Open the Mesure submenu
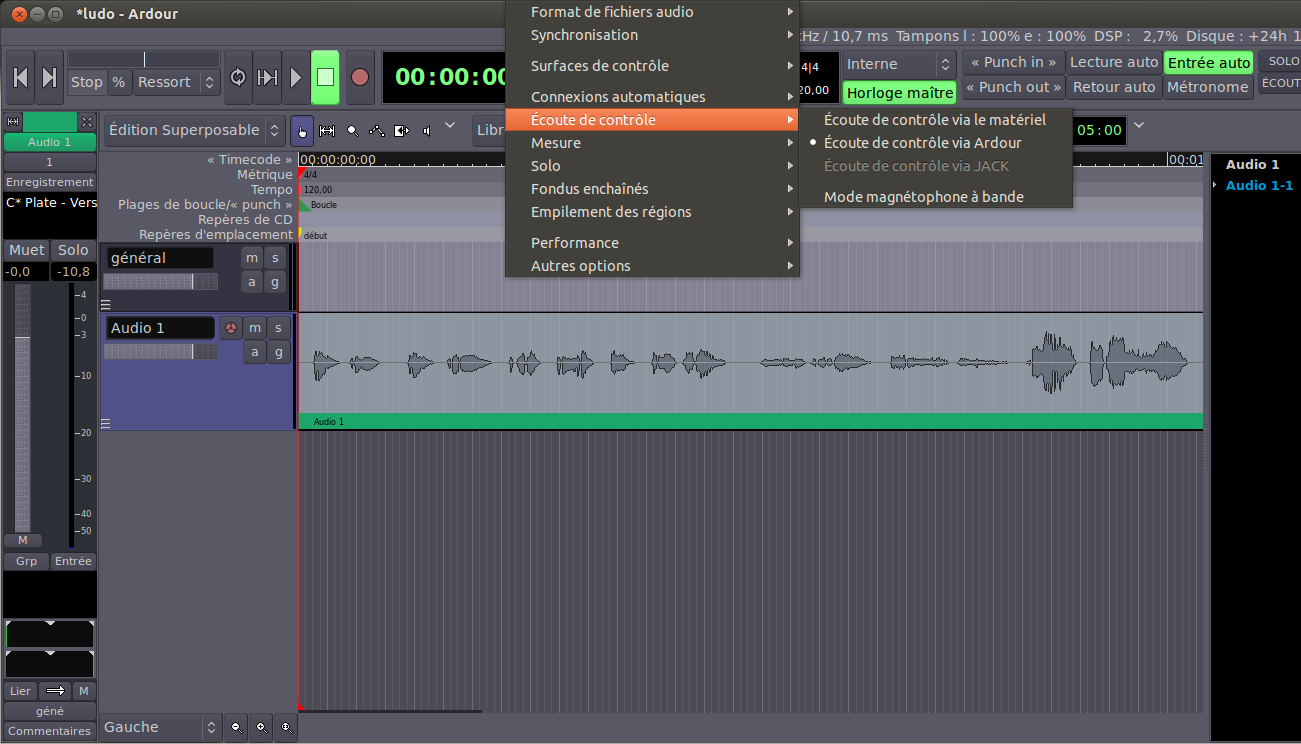Screen dimensions: 1301x744 point(652,143)
